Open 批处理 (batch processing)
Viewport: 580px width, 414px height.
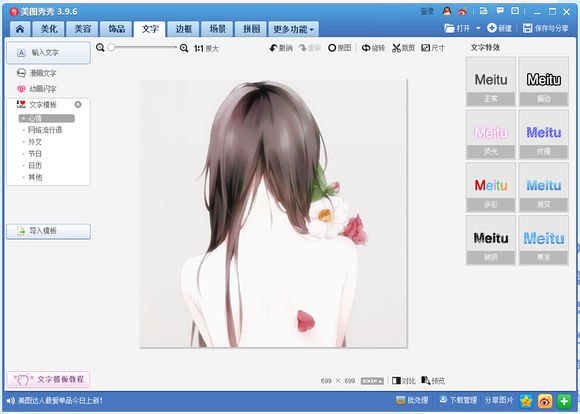click(412, 400)
